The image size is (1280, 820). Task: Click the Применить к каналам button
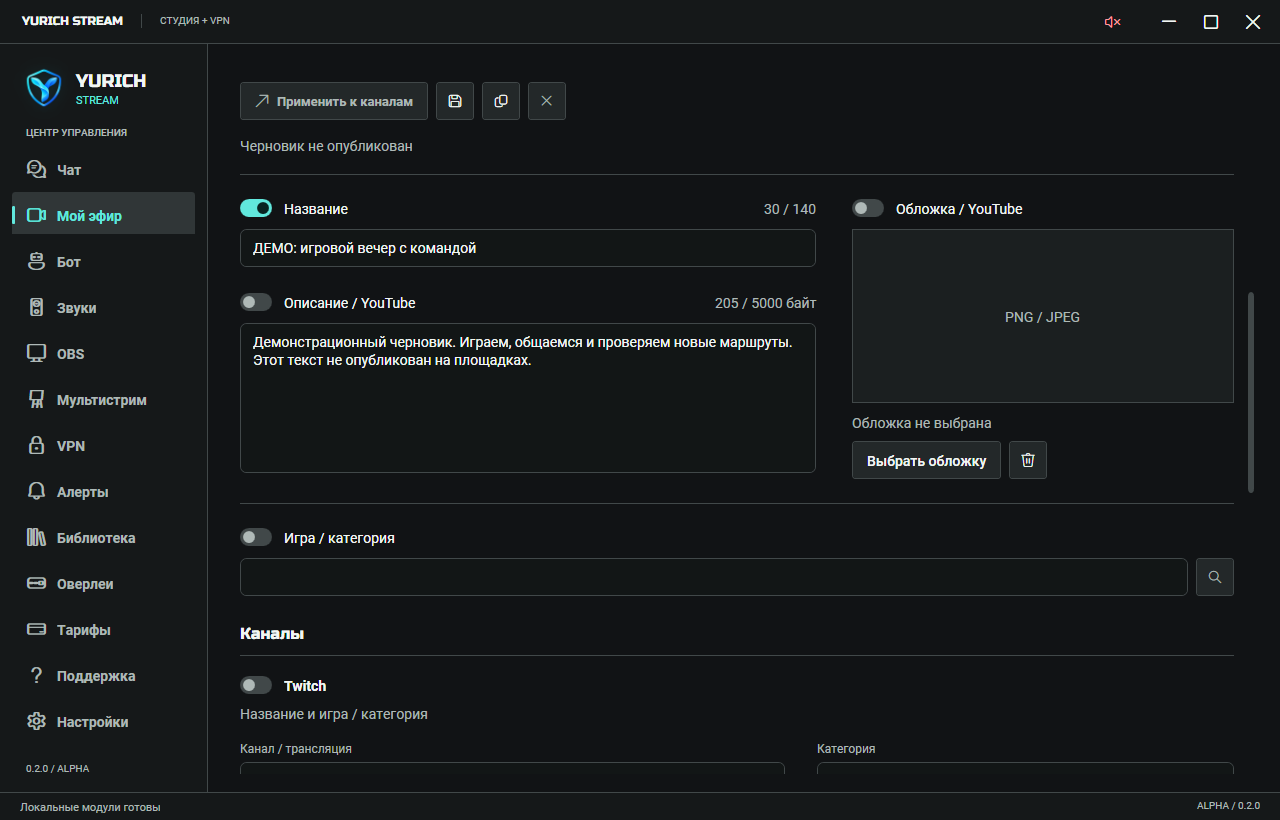click(x=334, y=101)
